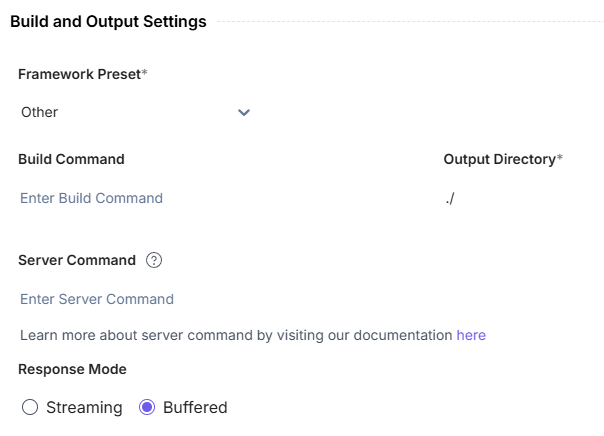This screenshot has width=604, height=436.
Task: Select the Streaming response mode
Action: coord(30,407)
